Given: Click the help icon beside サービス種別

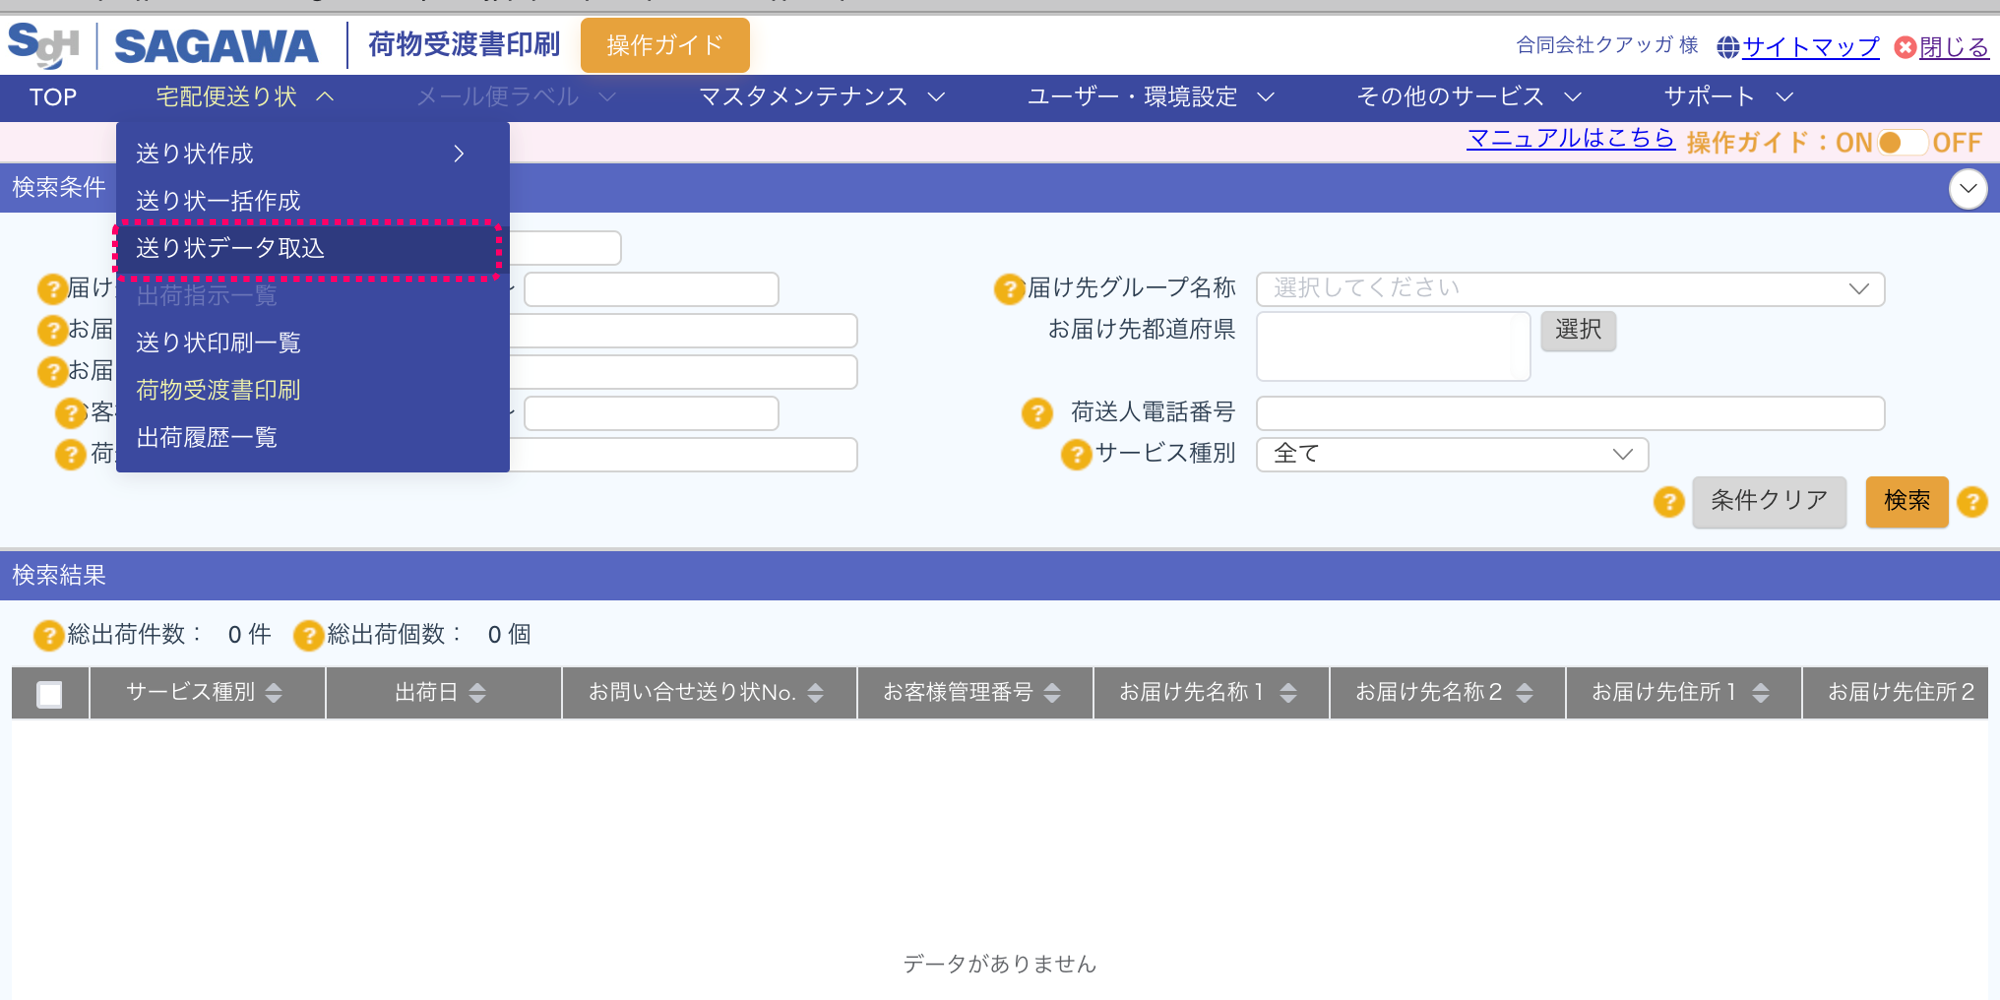Looking at the screenshot, I should pos(1075,455).
